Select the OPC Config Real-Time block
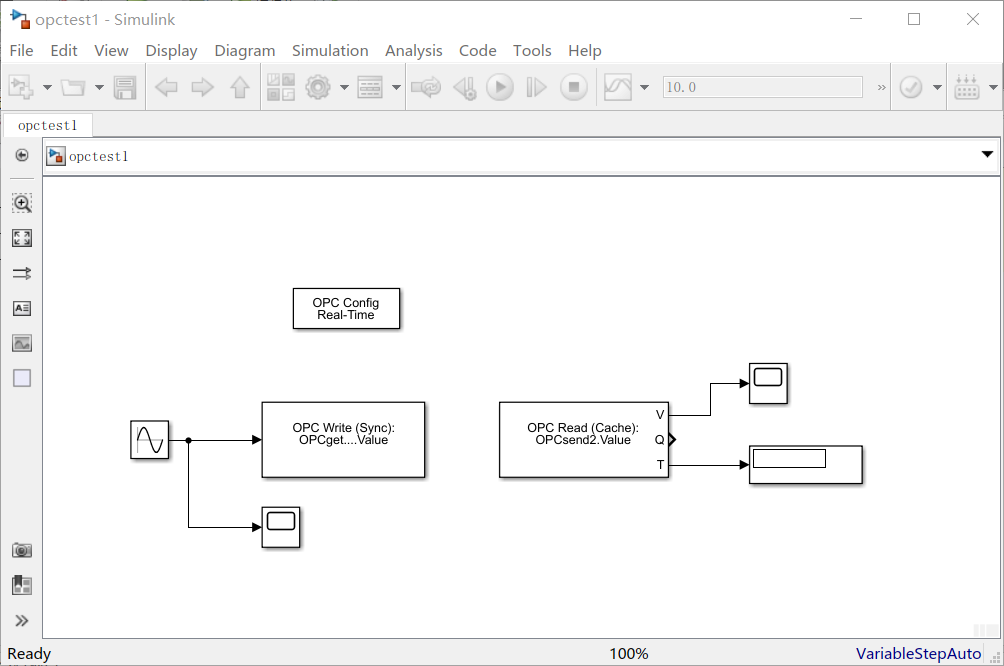This screenshot has width=1004, height=666. (x=346, y=309)
